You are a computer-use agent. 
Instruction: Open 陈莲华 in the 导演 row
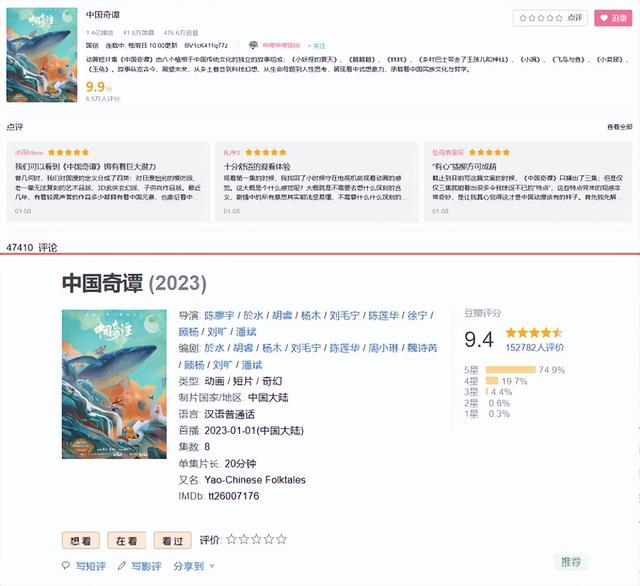click(384, 315)
